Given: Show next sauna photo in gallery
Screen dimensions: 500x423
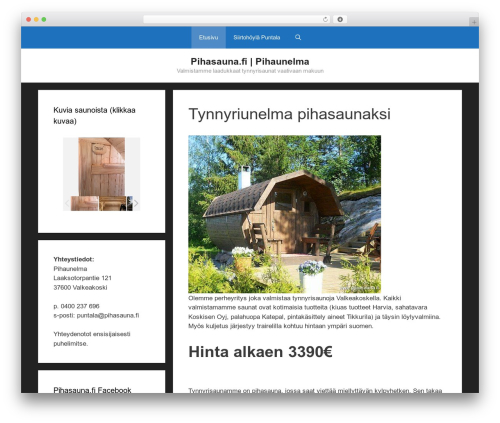Looking at the screenshot, I should pyautogui.click(x=136, y=203).
